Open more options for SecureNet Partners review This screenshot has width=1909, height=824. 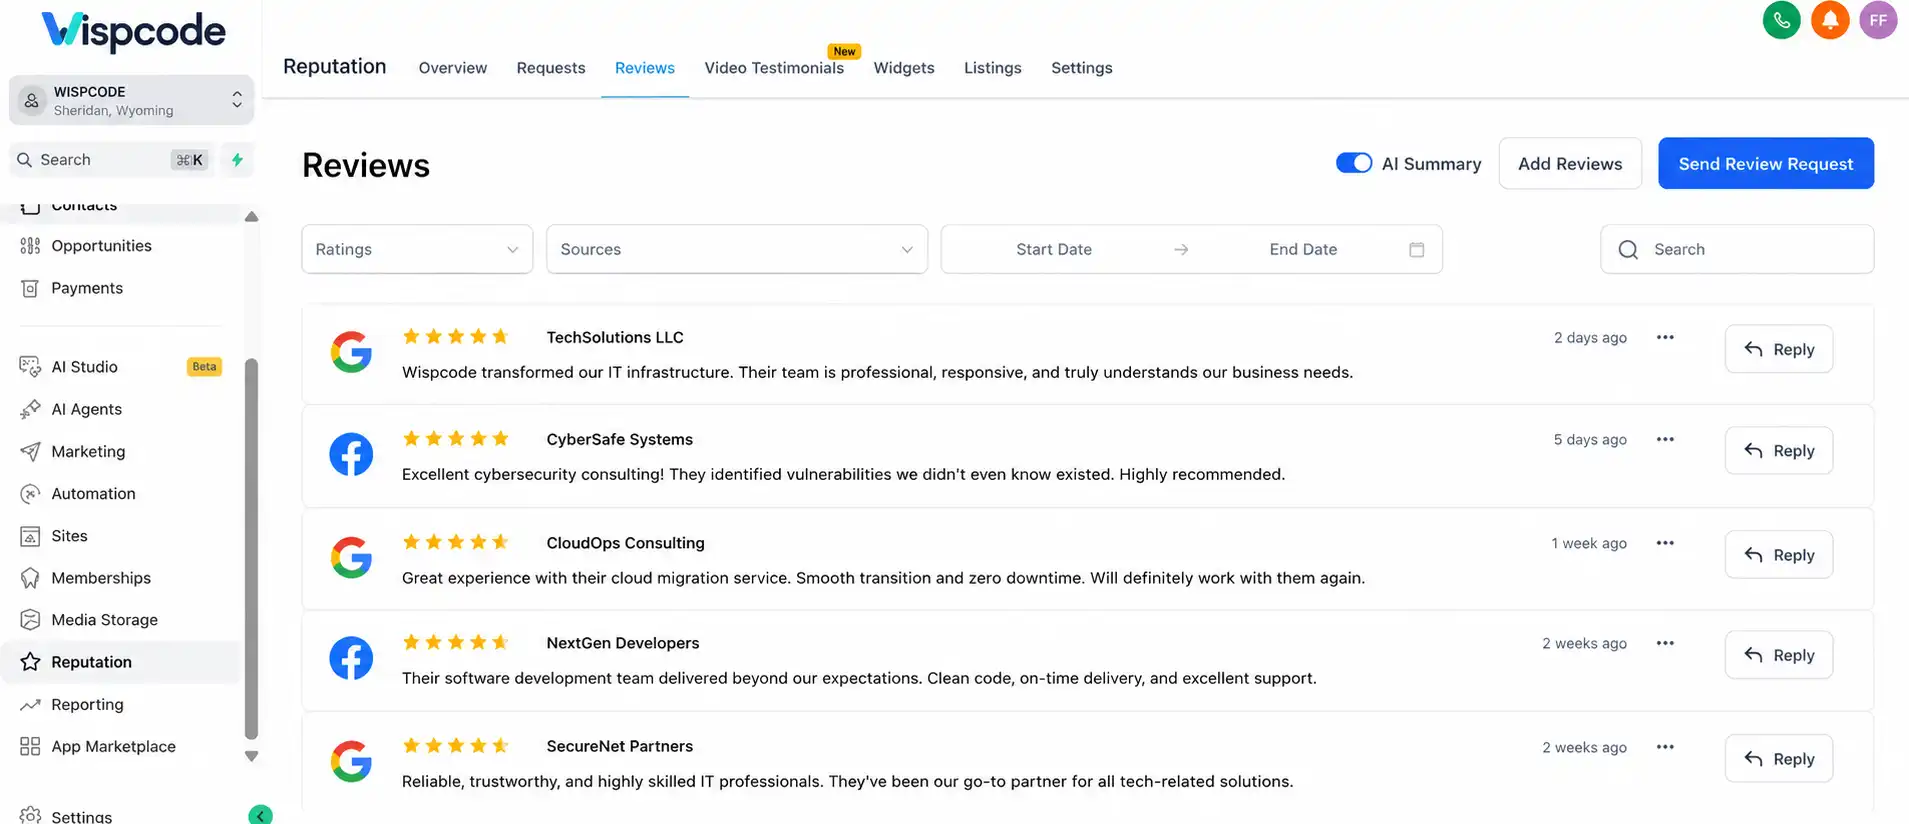coord(1665,747)
